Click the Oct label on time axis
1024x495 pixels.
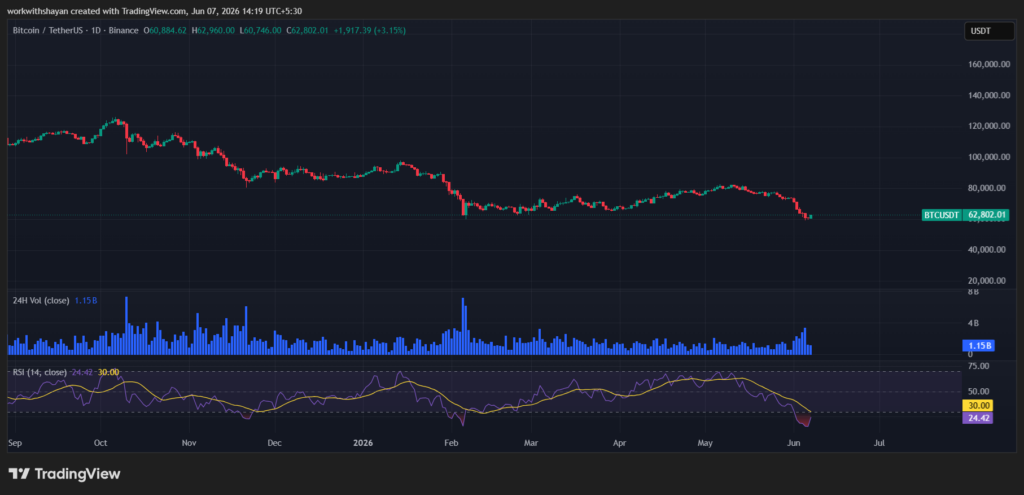point(101,443)
